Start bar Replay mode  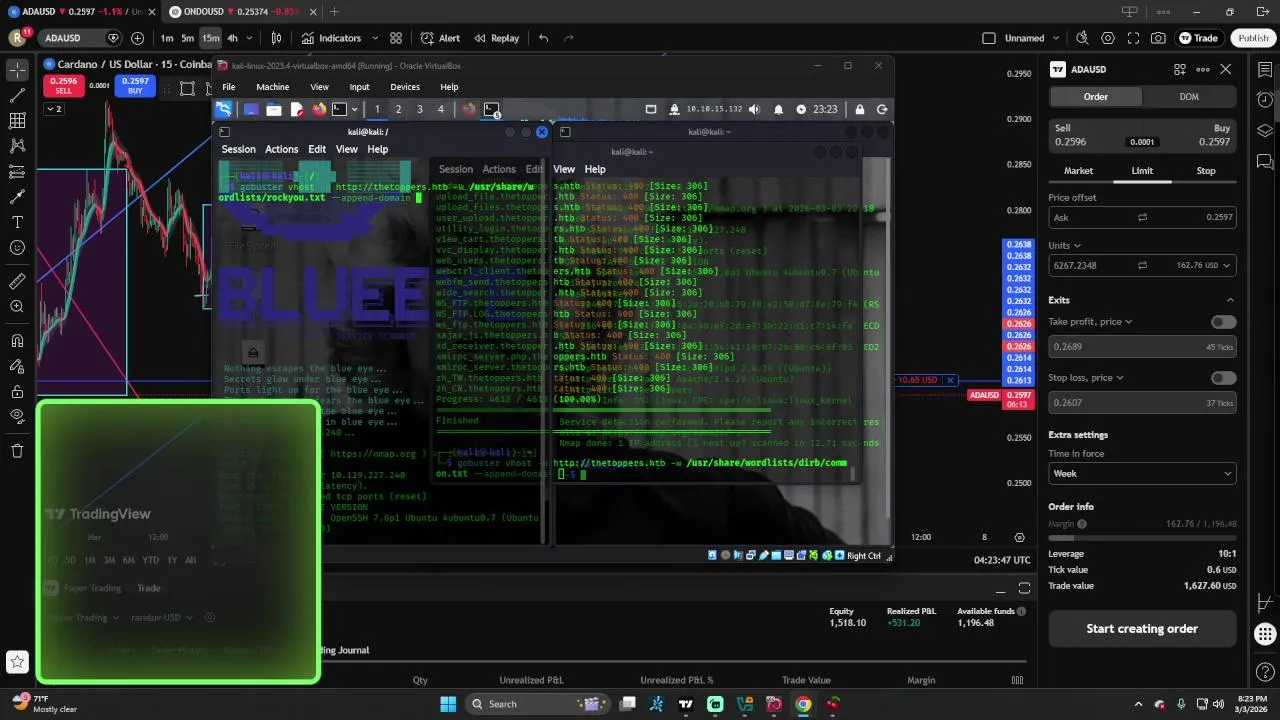tap(496, 38)
